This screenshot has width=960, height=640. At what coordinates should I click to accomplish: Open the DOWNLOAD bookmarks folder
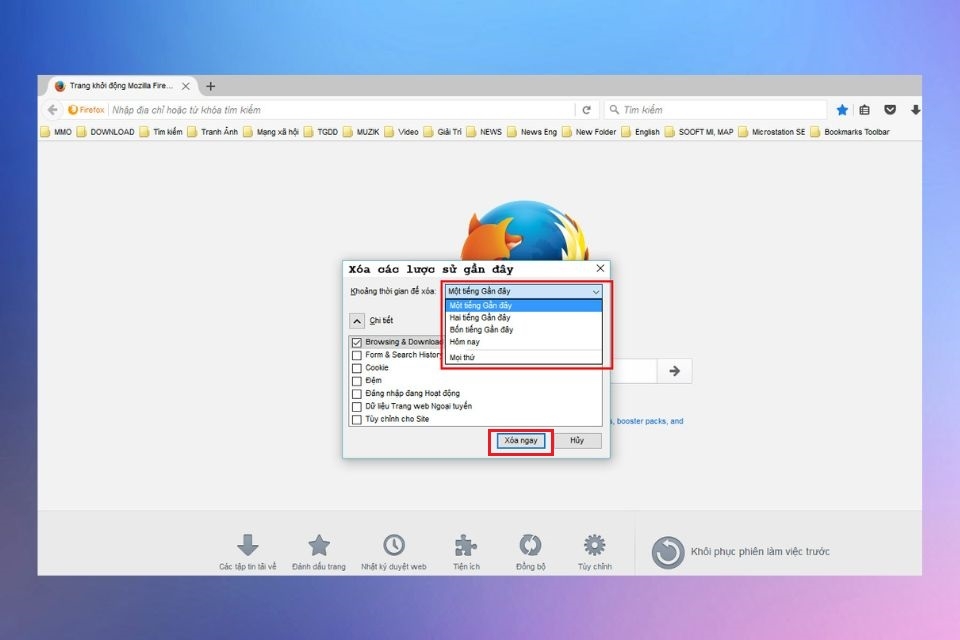click(x=105, y=132)
